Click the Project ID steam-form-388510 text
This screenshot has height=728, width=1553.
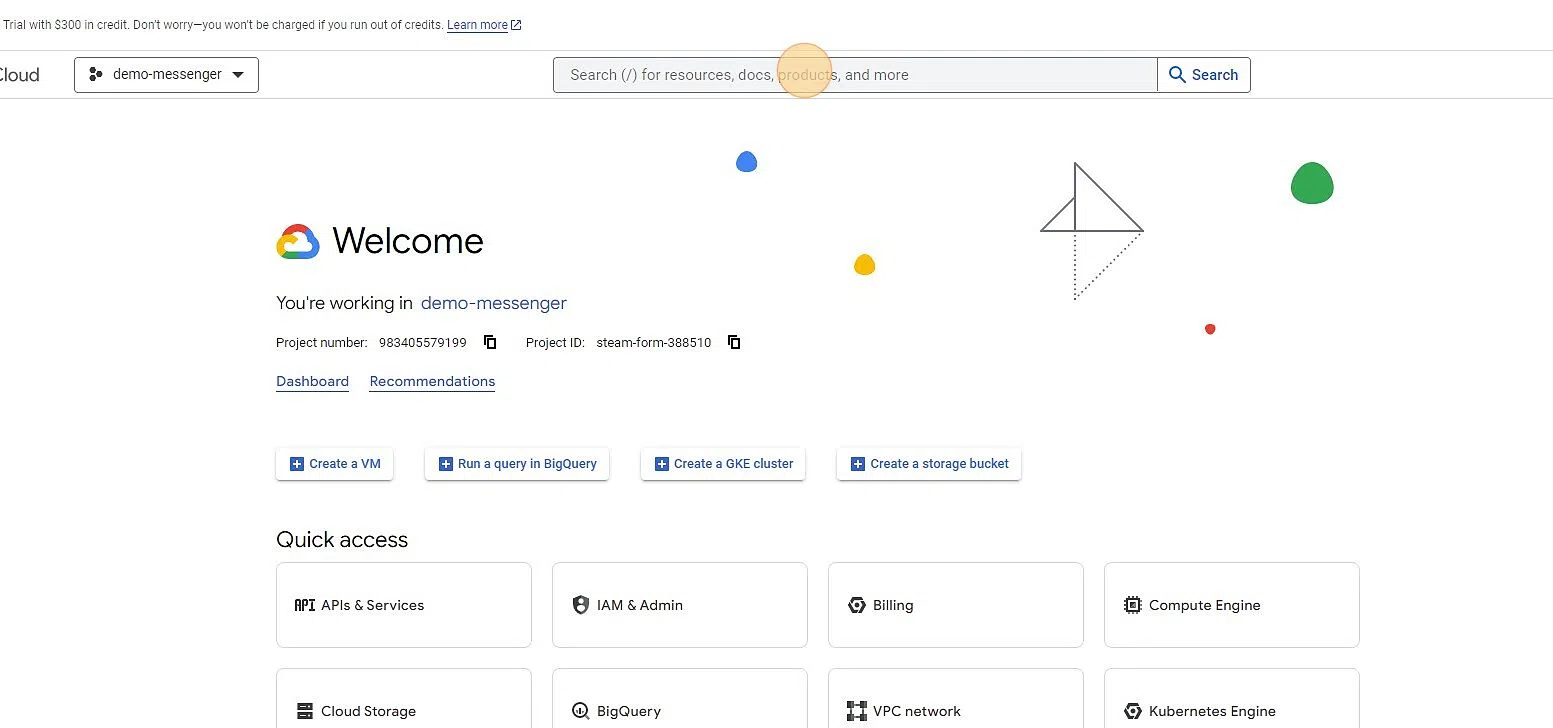(x=654, y=342)
